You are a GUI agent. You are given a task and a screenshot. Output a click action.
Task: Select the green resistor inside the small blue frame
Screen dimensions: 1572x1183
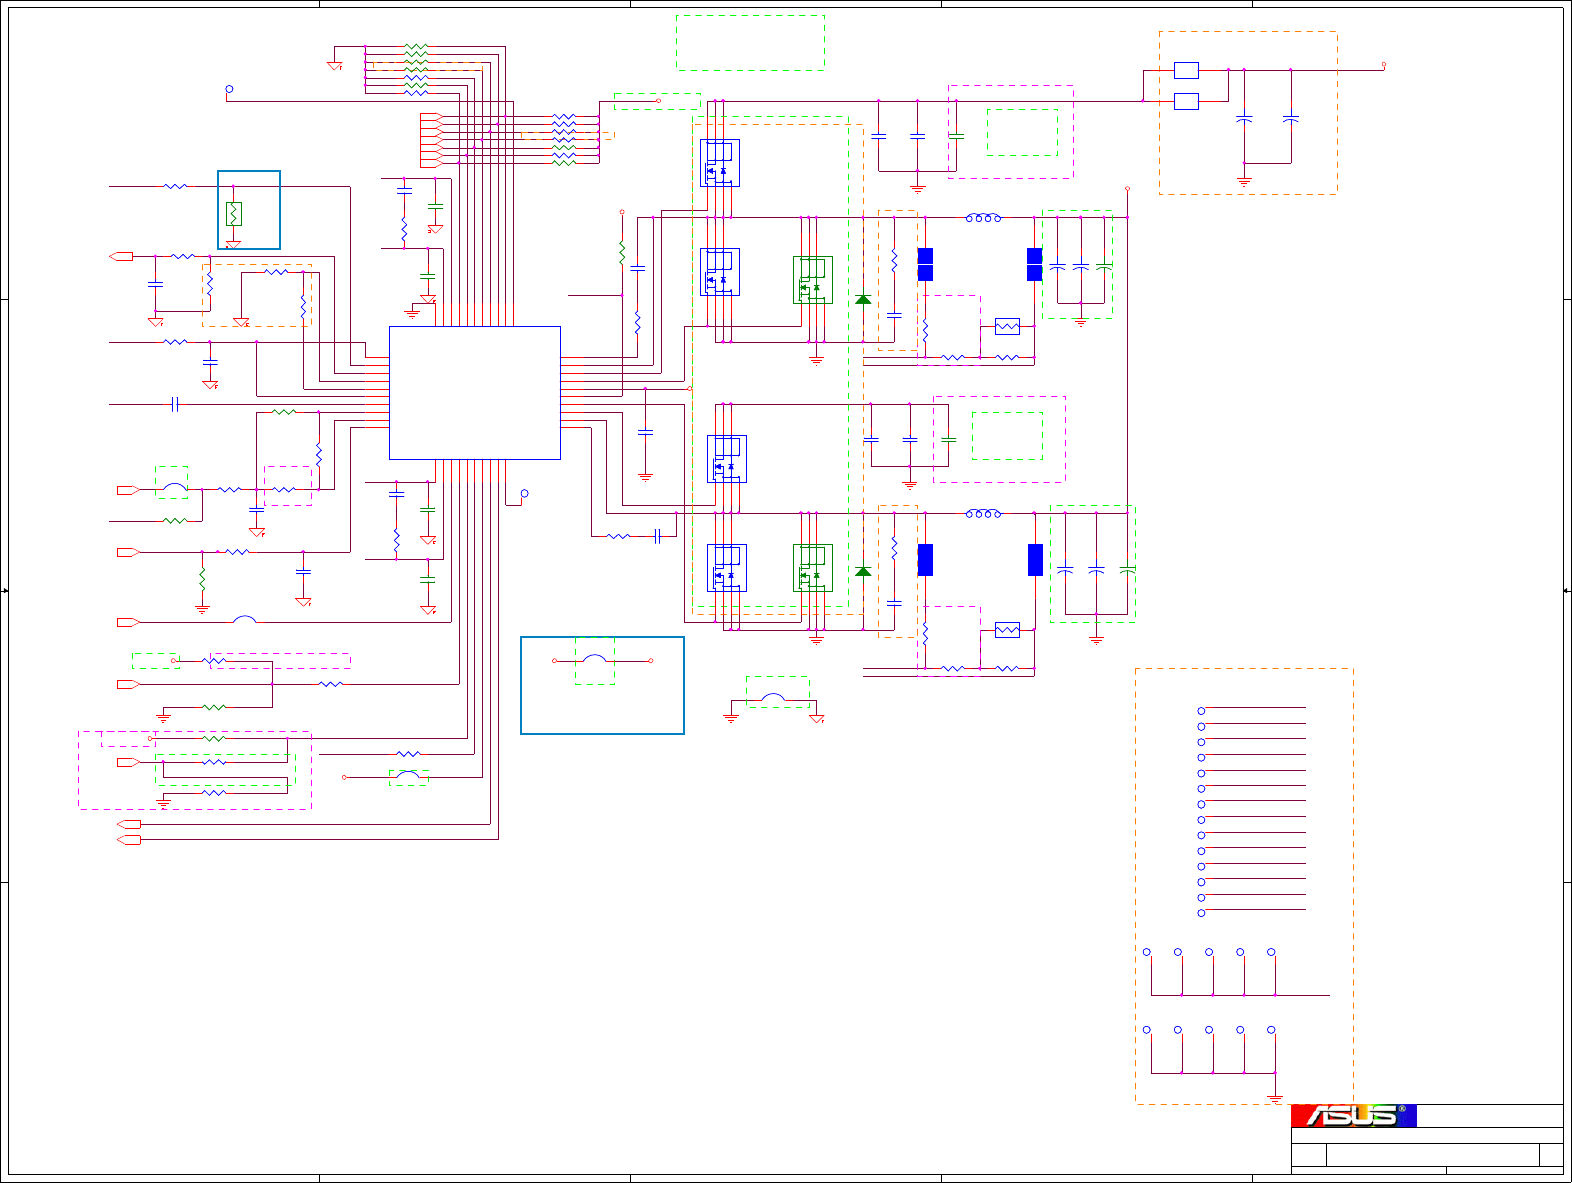[233, 214]
